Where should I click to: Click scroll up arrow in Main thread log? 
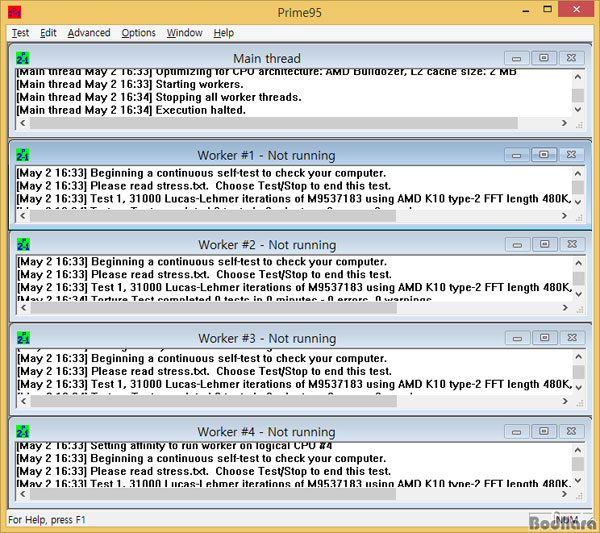578,77
